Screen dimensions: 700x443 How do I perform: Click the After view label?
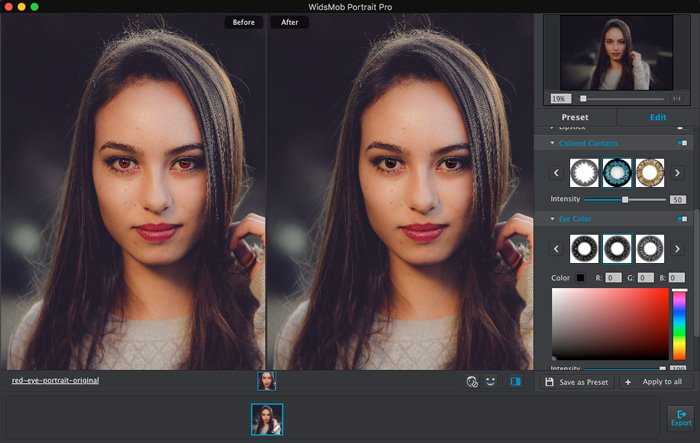[x=289, y=22]
